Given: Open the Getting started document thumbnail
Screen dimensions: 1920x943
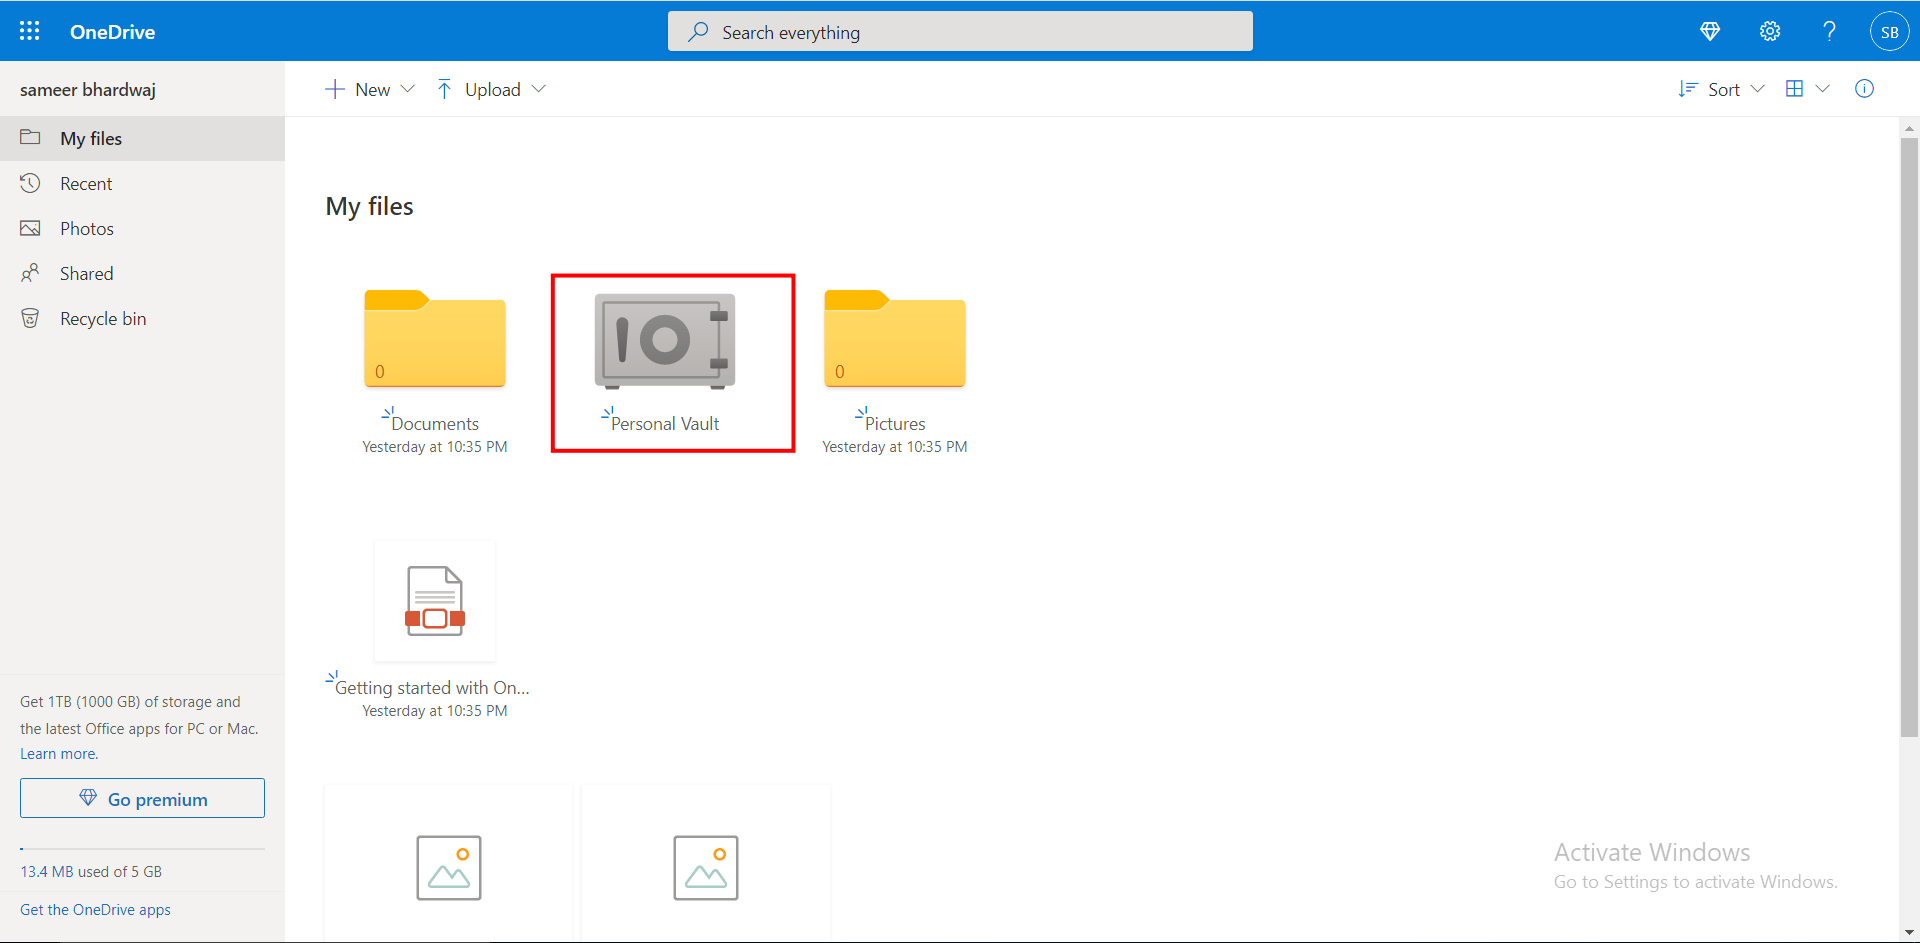Looking at the screenshot, I should (x=435, y=601).
